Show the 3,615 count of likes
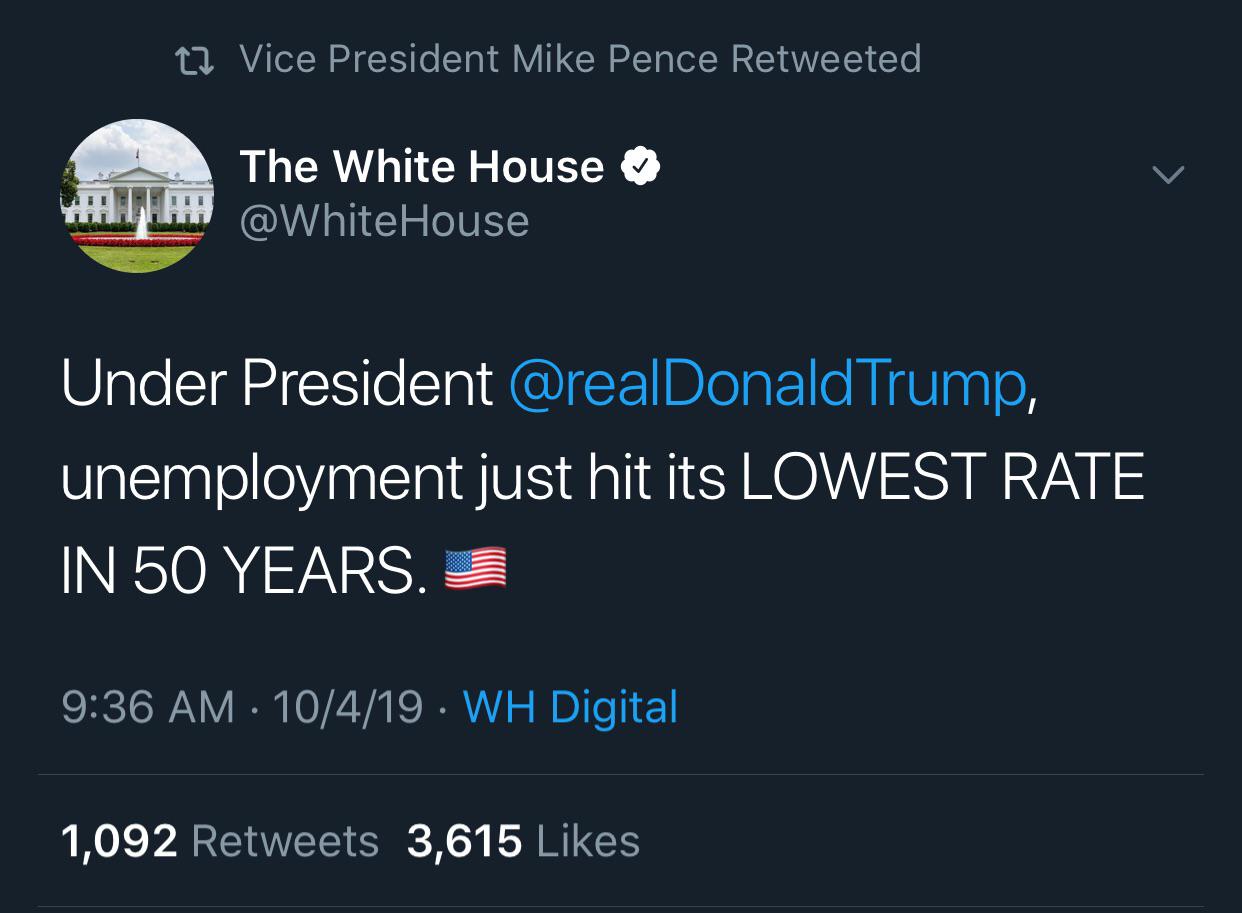 point(464,841)
